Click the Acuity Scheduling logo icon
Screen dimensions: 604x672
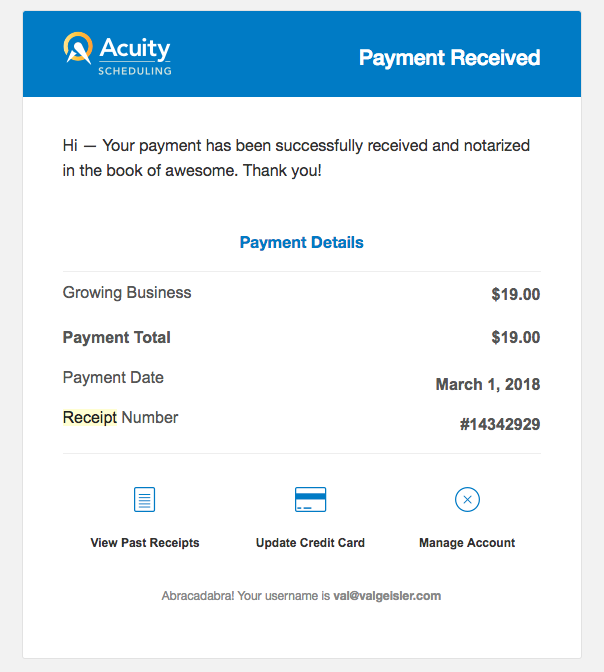click(78, 48)
